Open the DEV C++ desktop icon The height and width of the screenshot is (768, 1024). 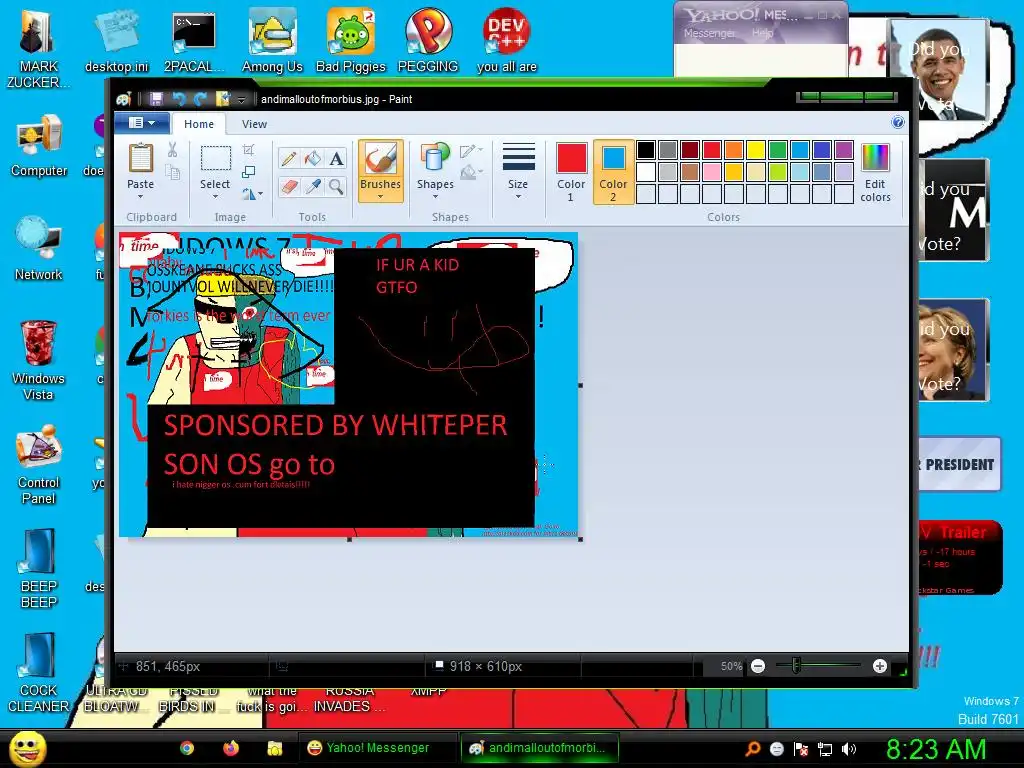tap(507, 40)
